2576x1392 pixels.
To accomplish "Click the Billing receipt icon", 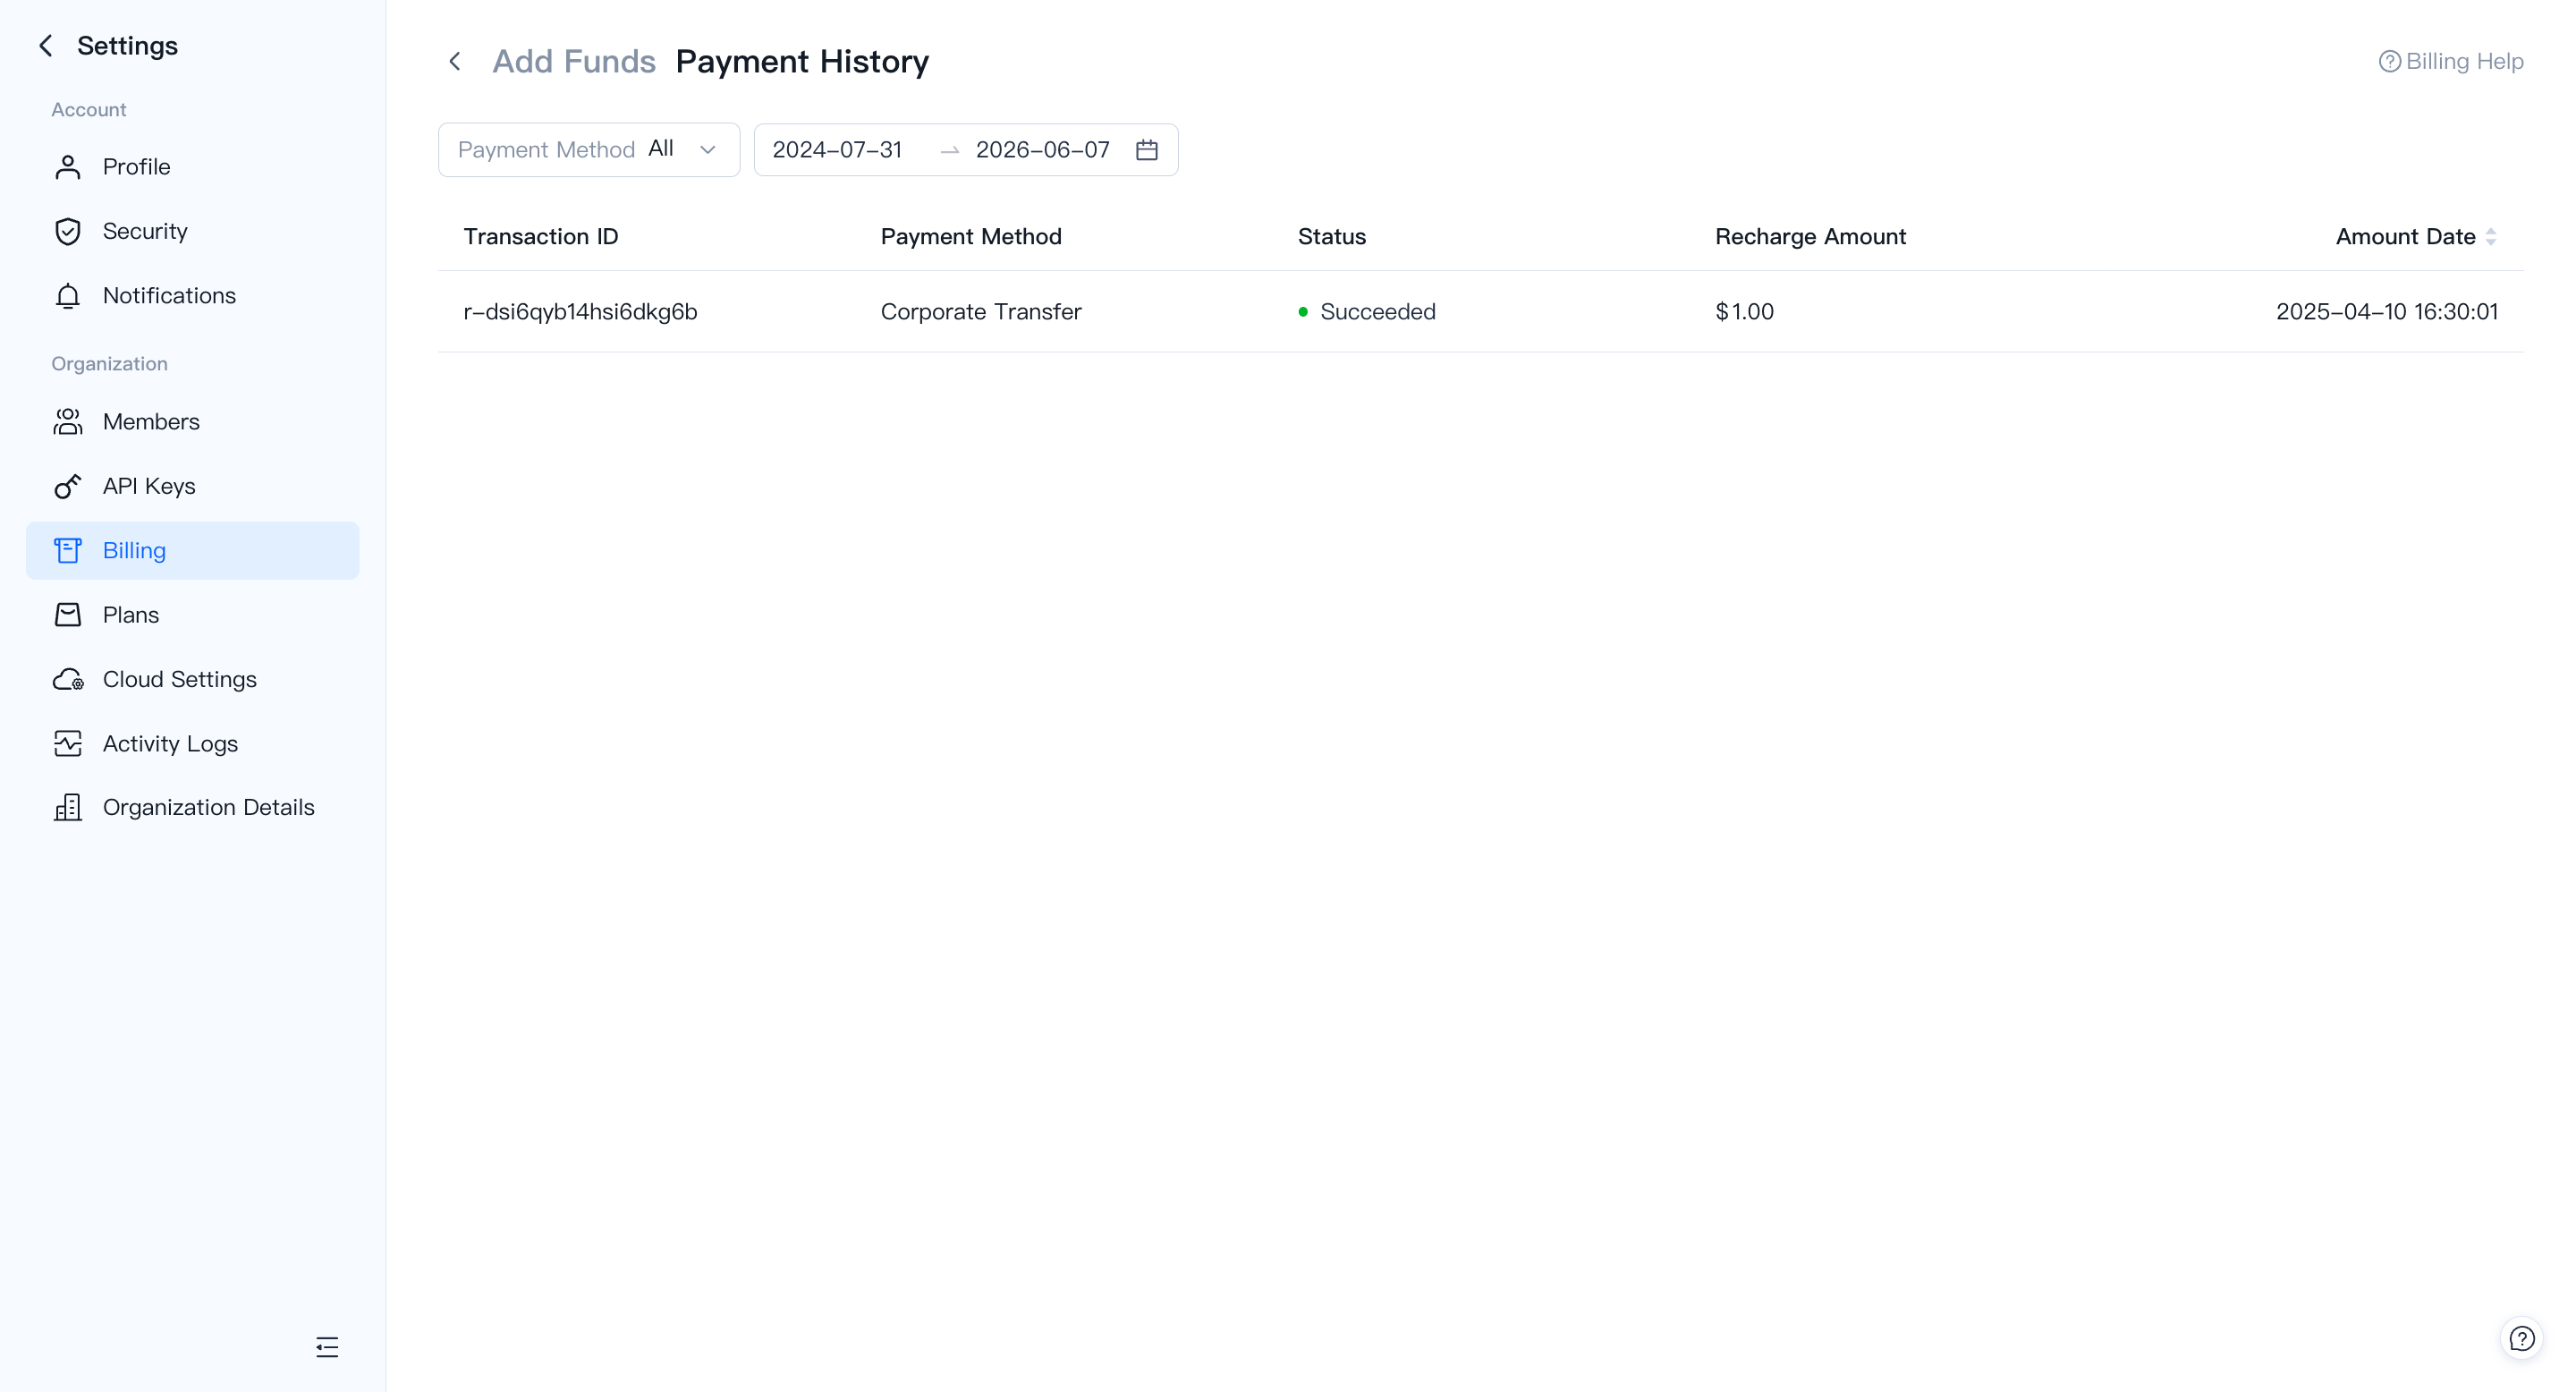I will pos(68,551).
